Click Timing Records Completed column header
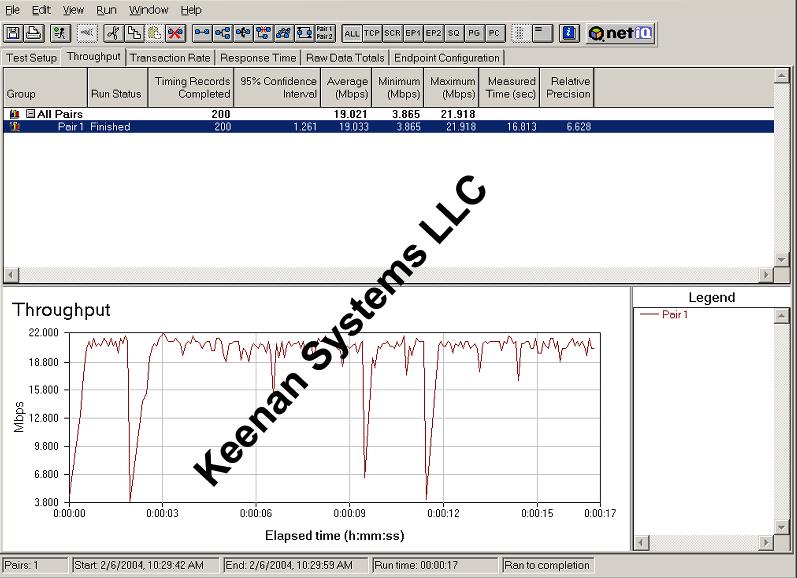797x578 pixels. (x=191, y=87)
